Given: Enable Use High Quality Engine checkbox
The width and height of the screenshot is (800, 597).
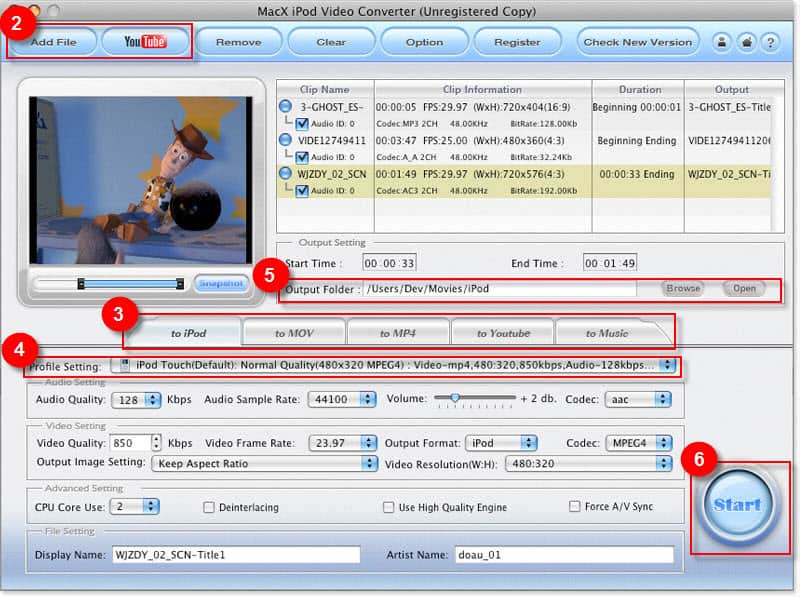Looking at the screenshot, I should click(x=388, y=507).
